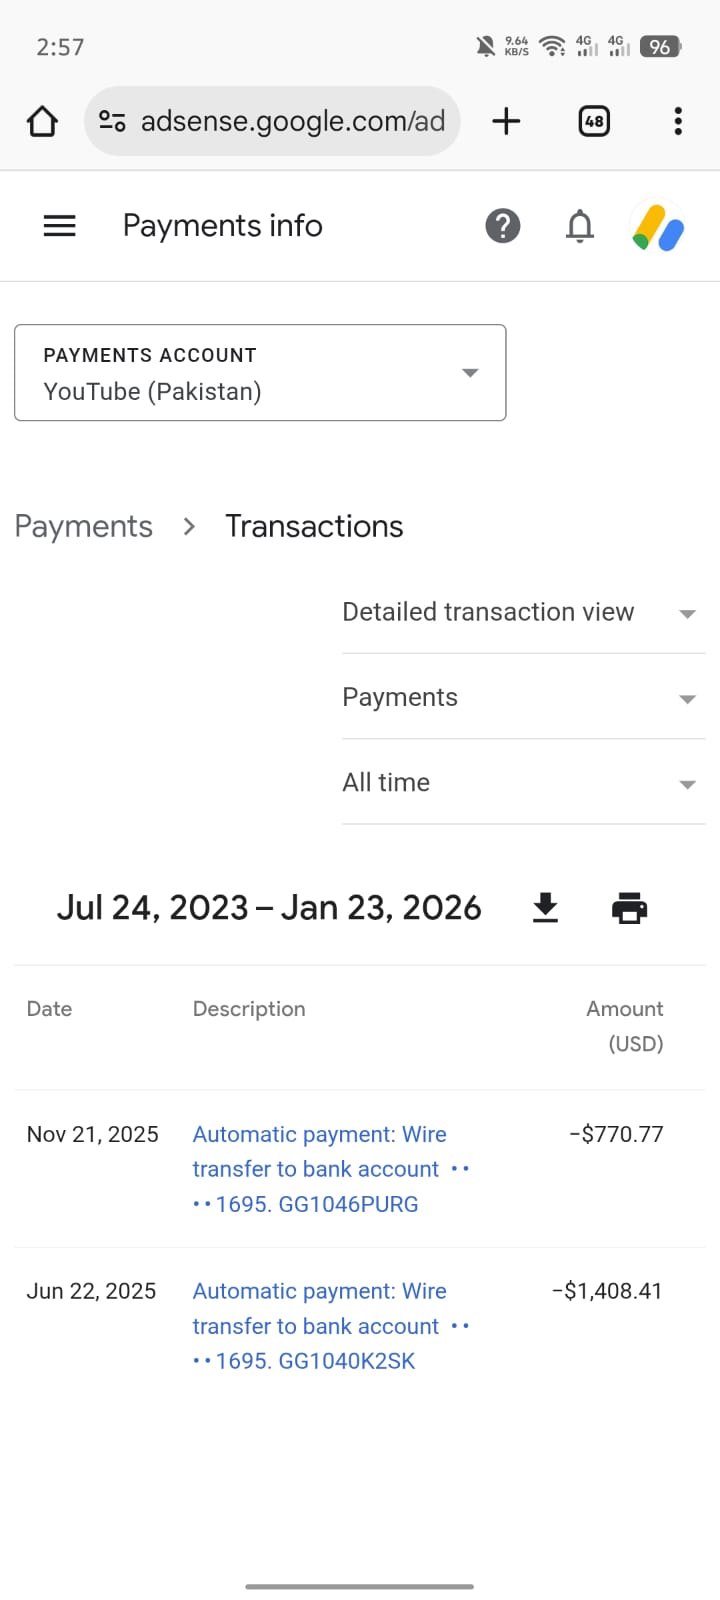Tap the adsense.google.com address bar
Viewport: 720px width, 1600px height.
point(292,122)
